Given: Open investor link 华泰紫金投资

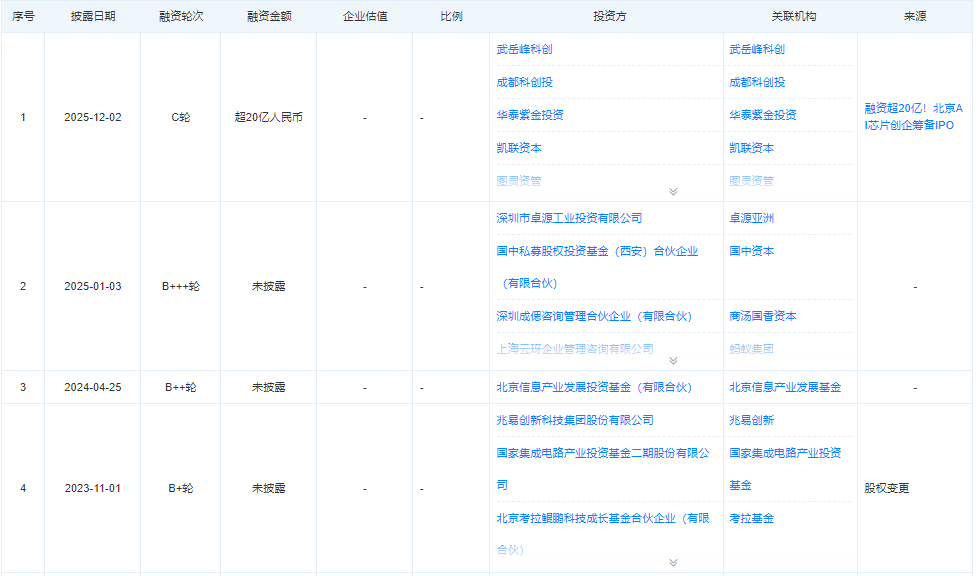Looking at the screenshot, I should tap(529, 115).
